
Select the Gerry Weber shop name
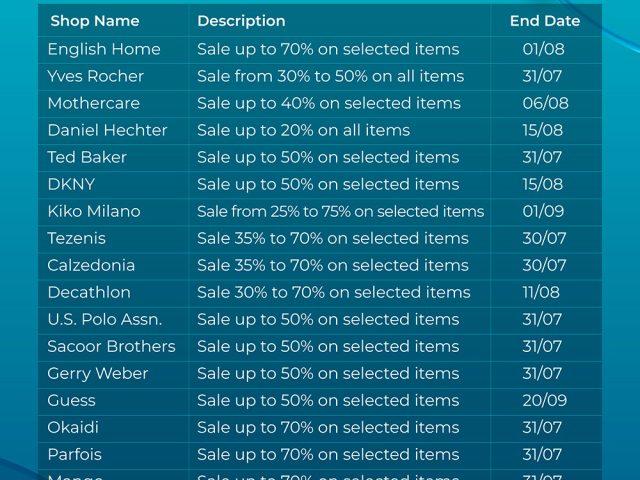[98, 374]
